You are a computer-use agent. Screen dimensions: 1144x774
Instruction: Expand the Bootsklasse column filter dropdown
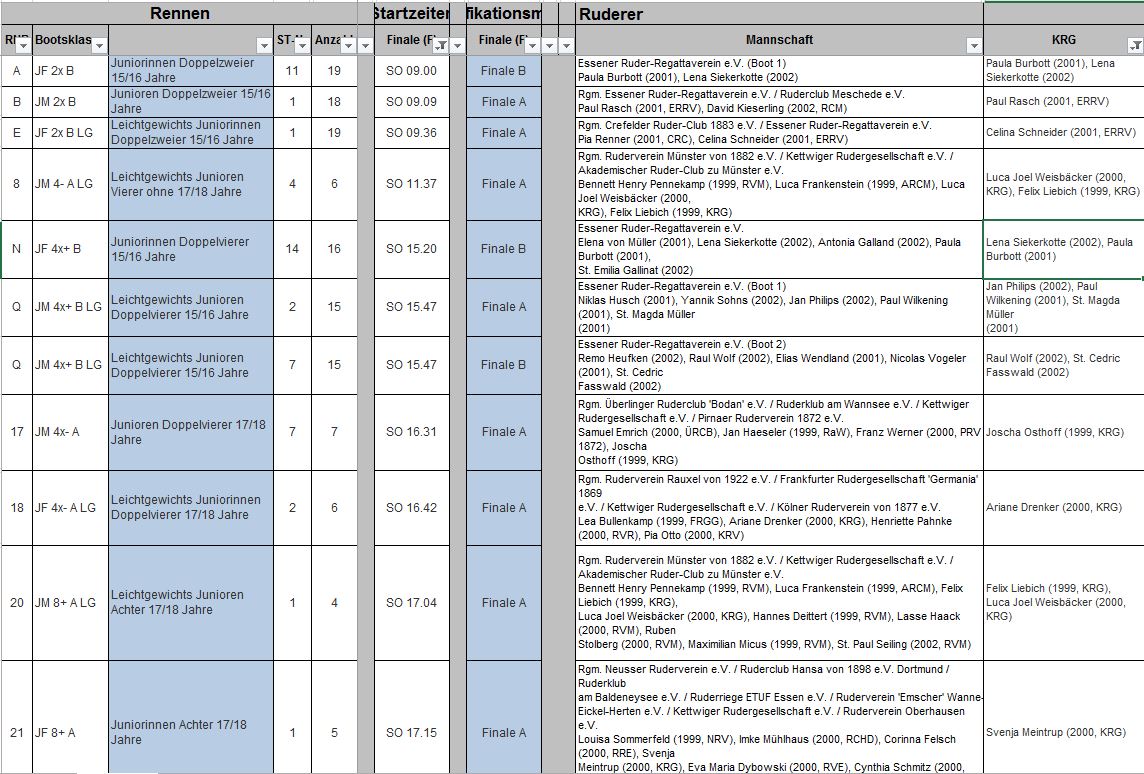[x=99, y=45]
